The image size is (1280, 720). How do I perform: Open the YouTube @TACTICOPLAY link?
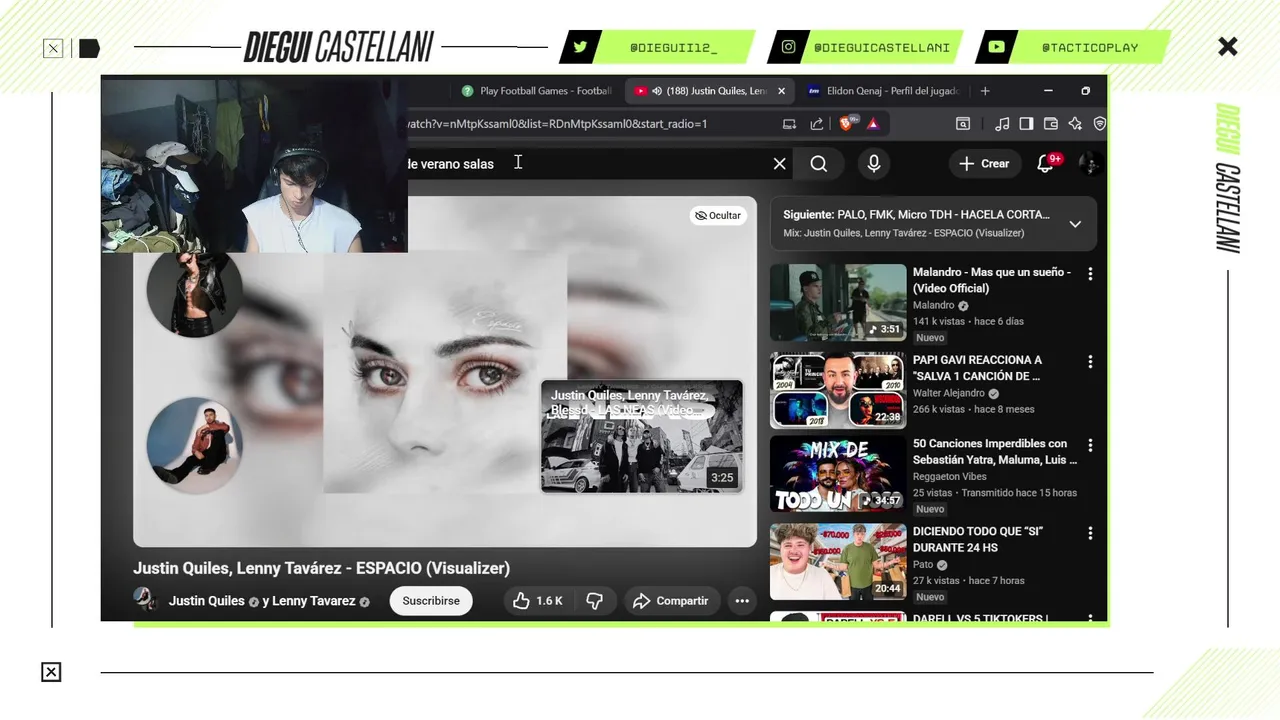click(x=1090, y=47)
